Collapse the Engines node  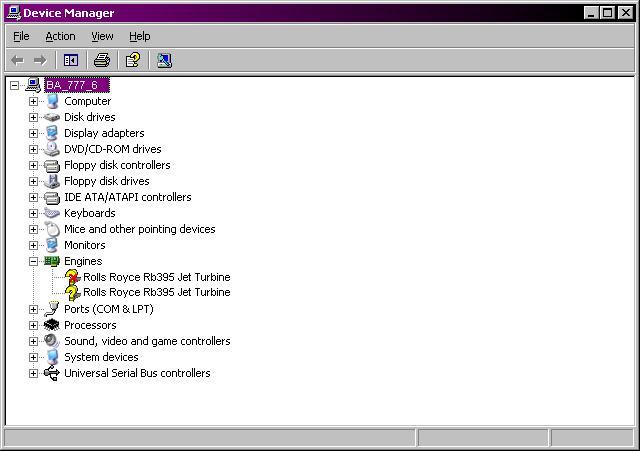(33, 262)
